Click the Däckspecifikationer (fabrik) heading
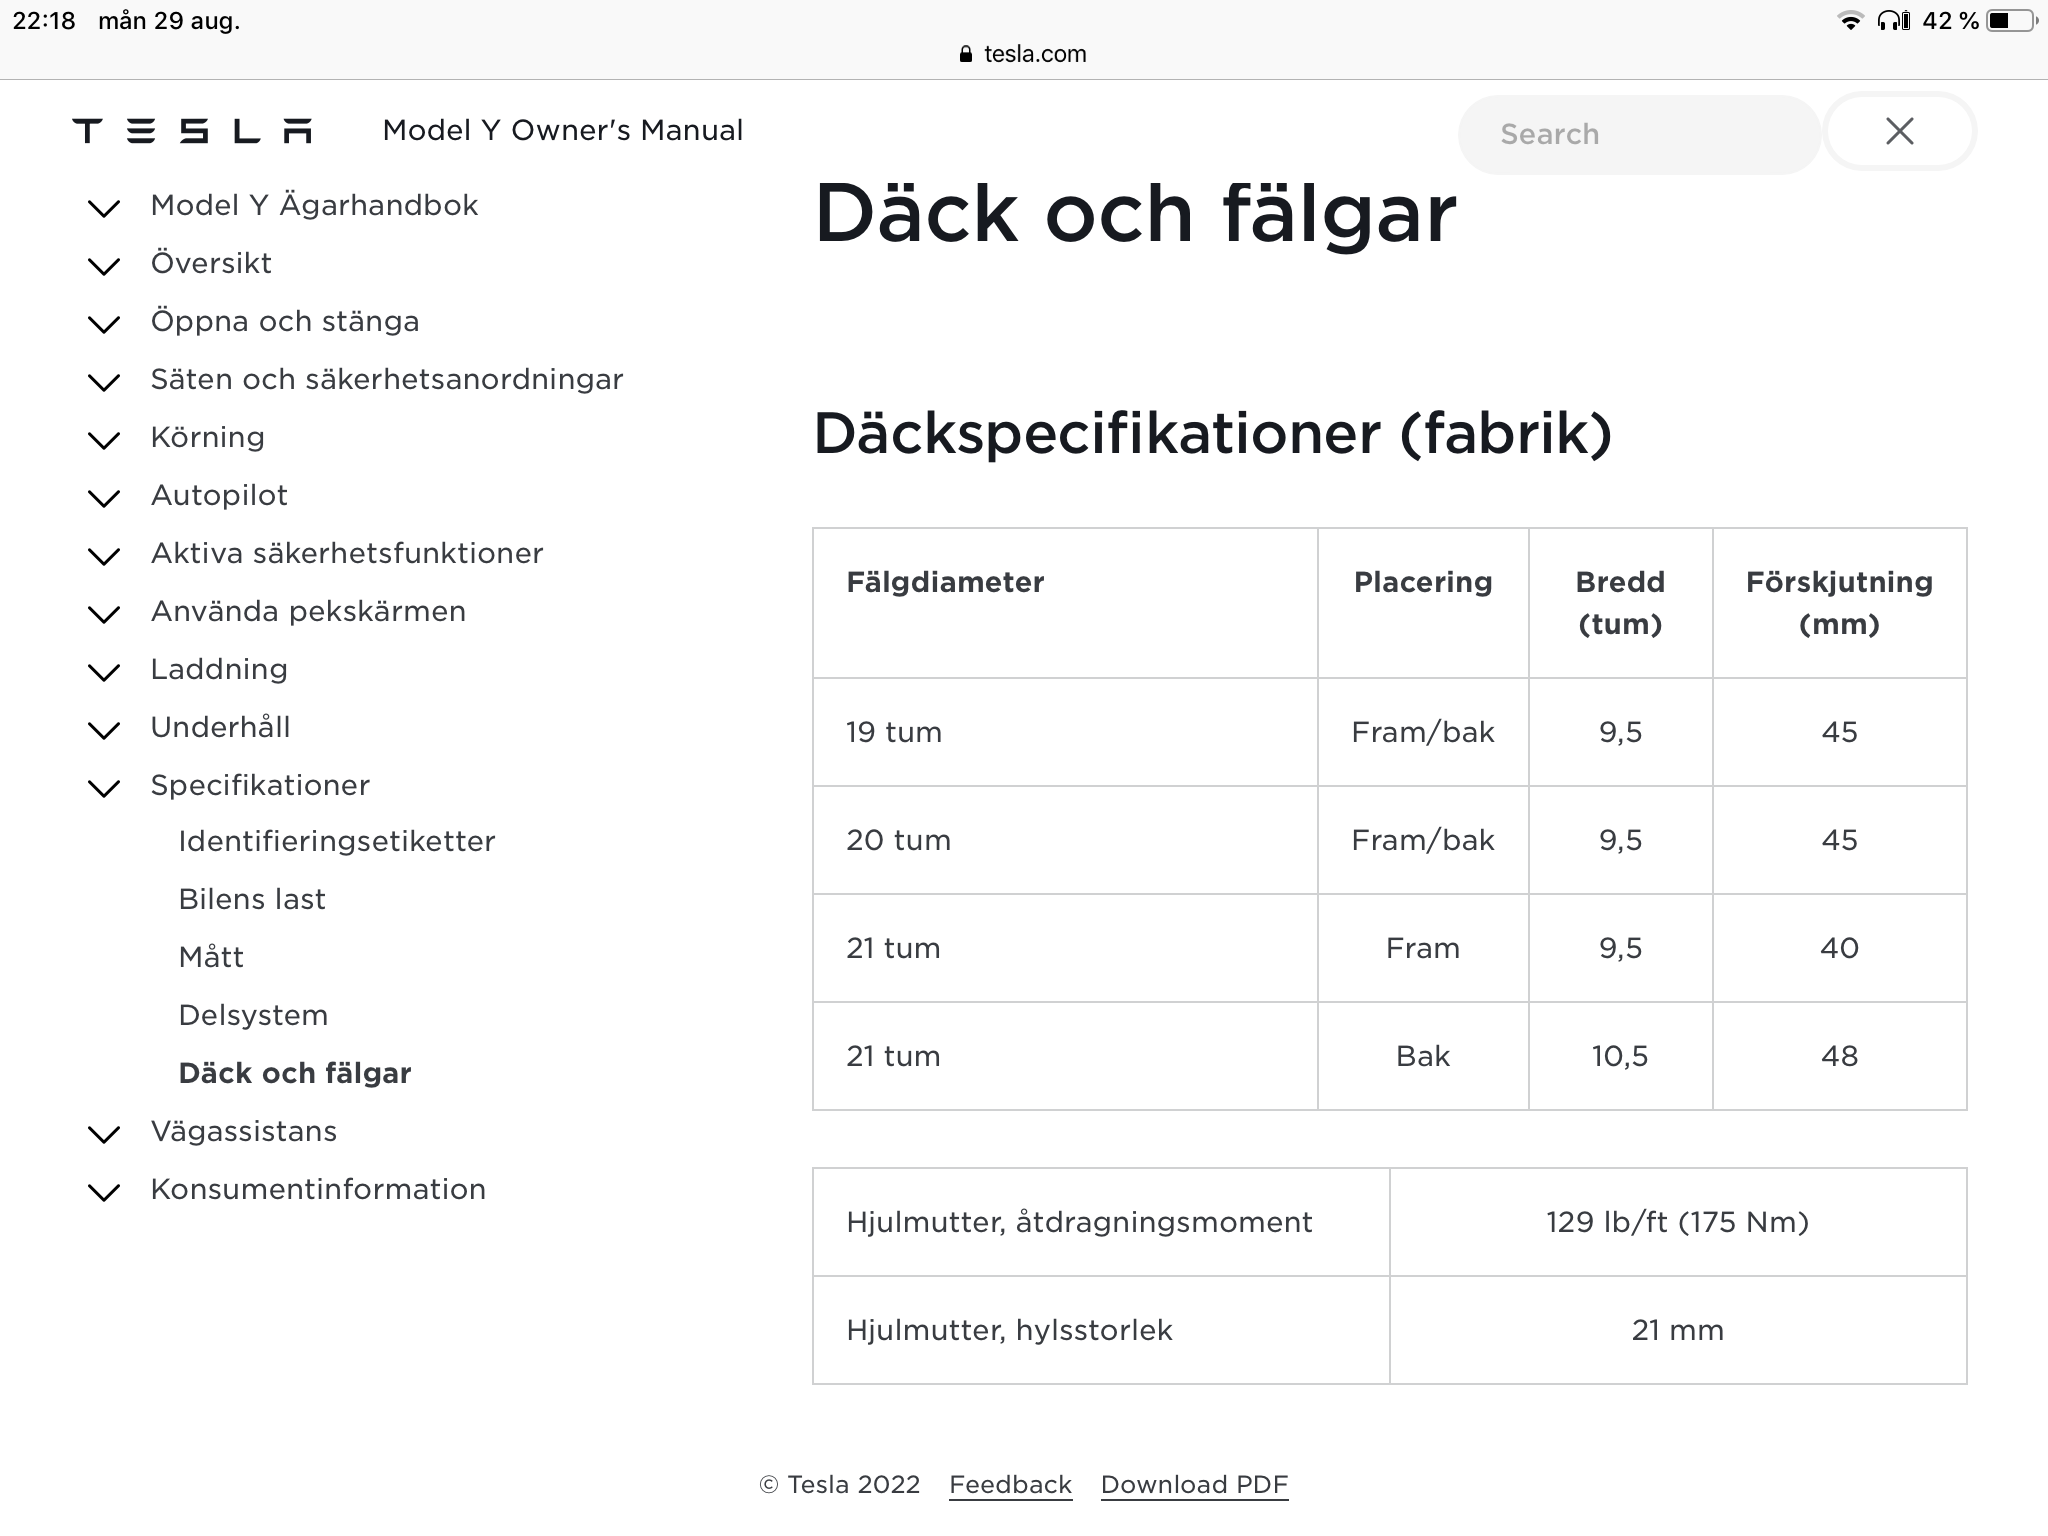Viewport: 2048px width, 1536px height. pyautogui.click(x=1212, y=434)
